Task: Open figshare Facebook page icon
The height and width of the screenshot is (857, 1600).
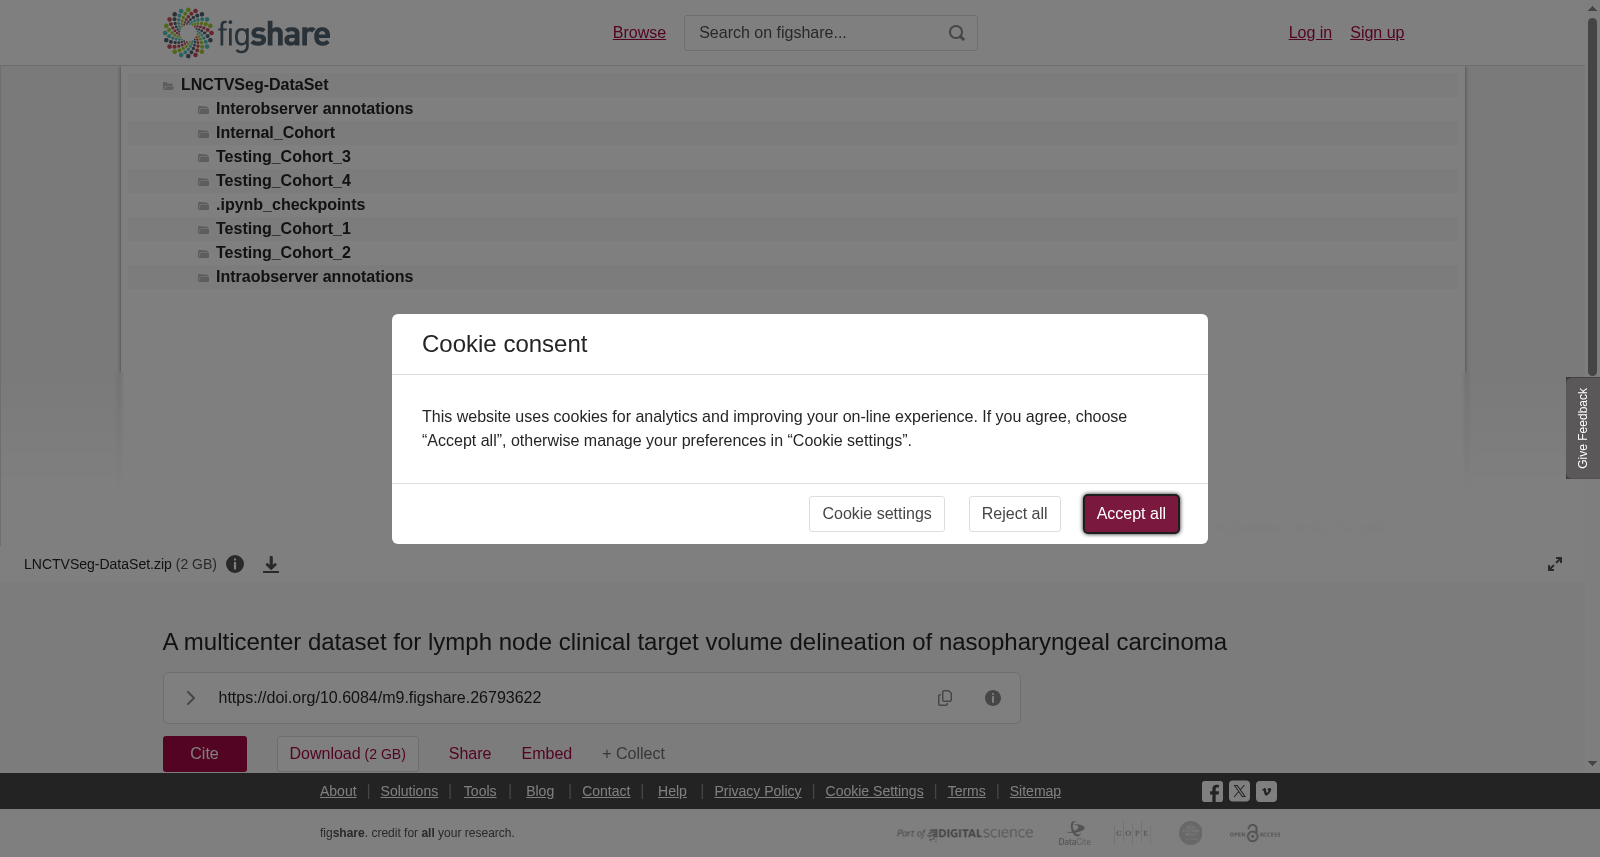Action: coord(1212,792)
